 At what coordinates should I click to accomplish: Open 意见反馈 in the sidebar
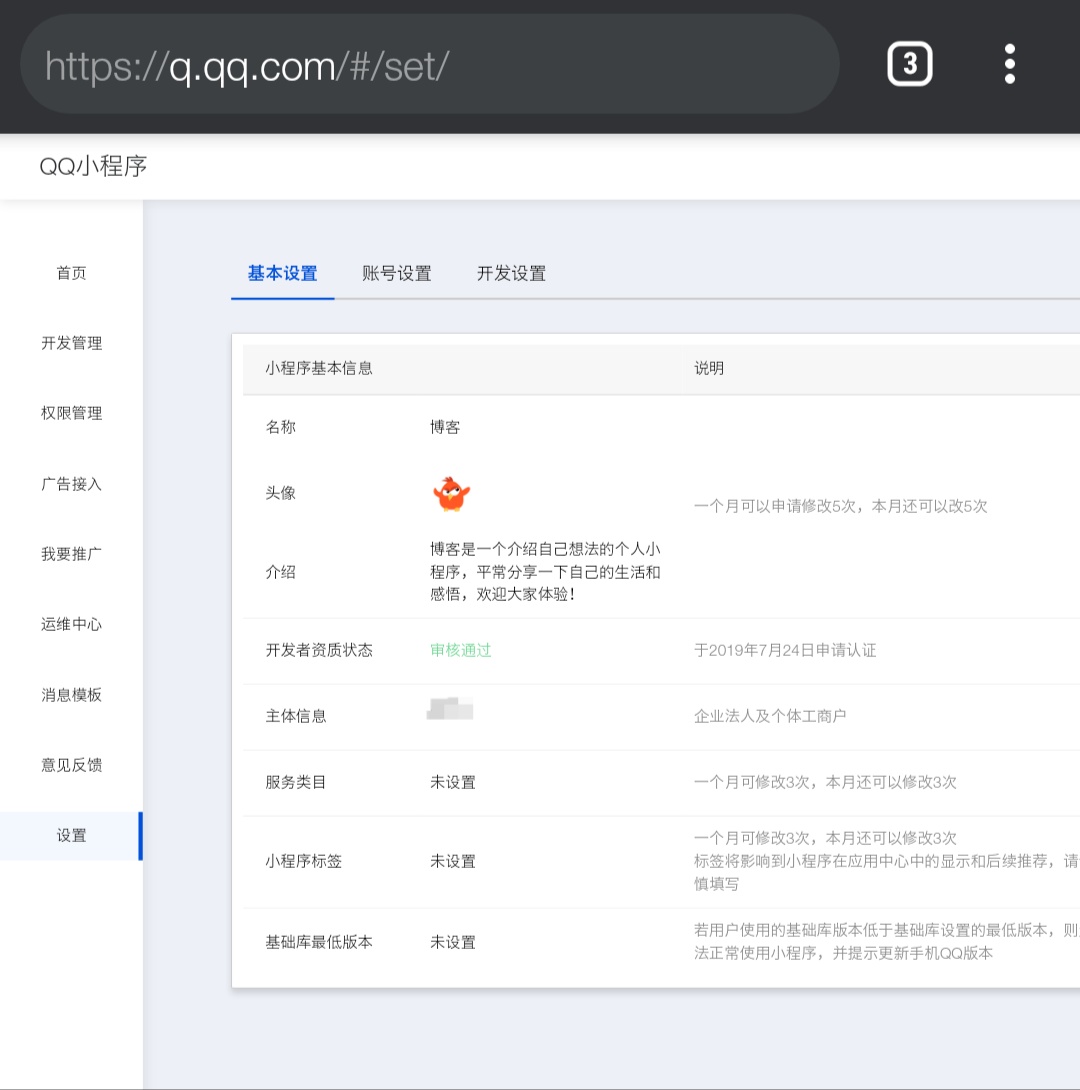72,765
